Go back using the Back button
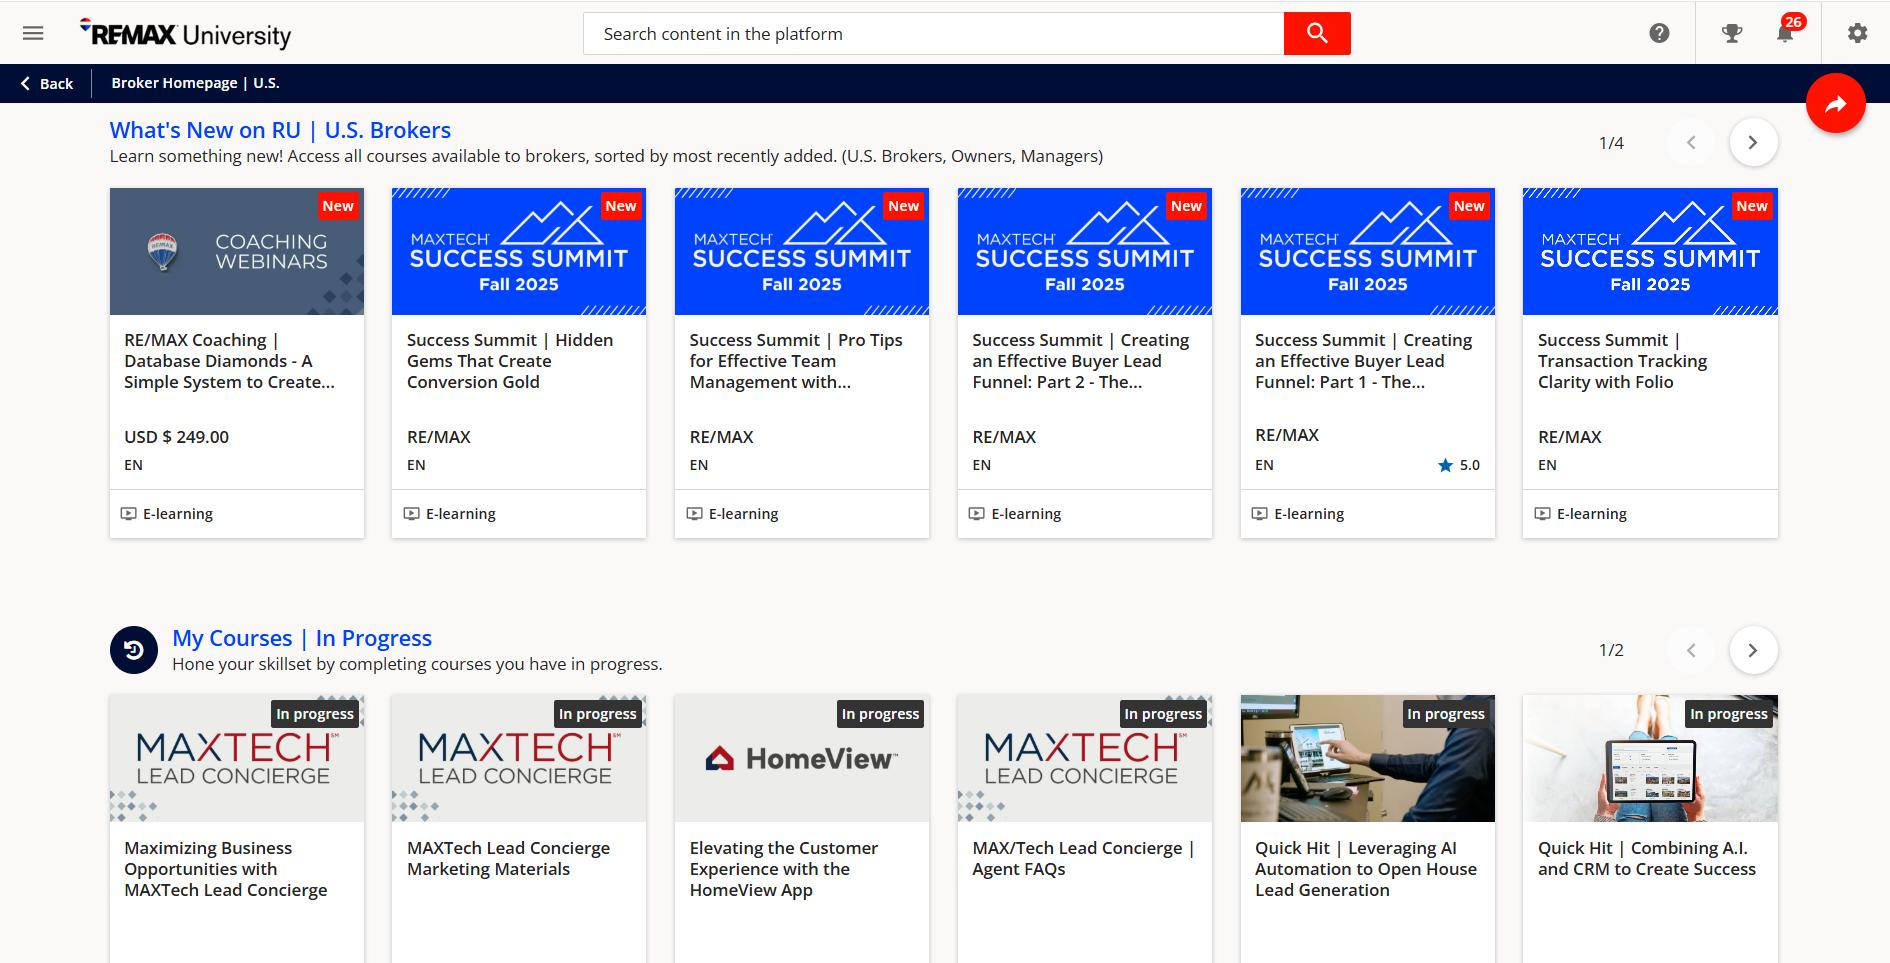Viewport: 1890px width, 963px height. tap(46, 83)
